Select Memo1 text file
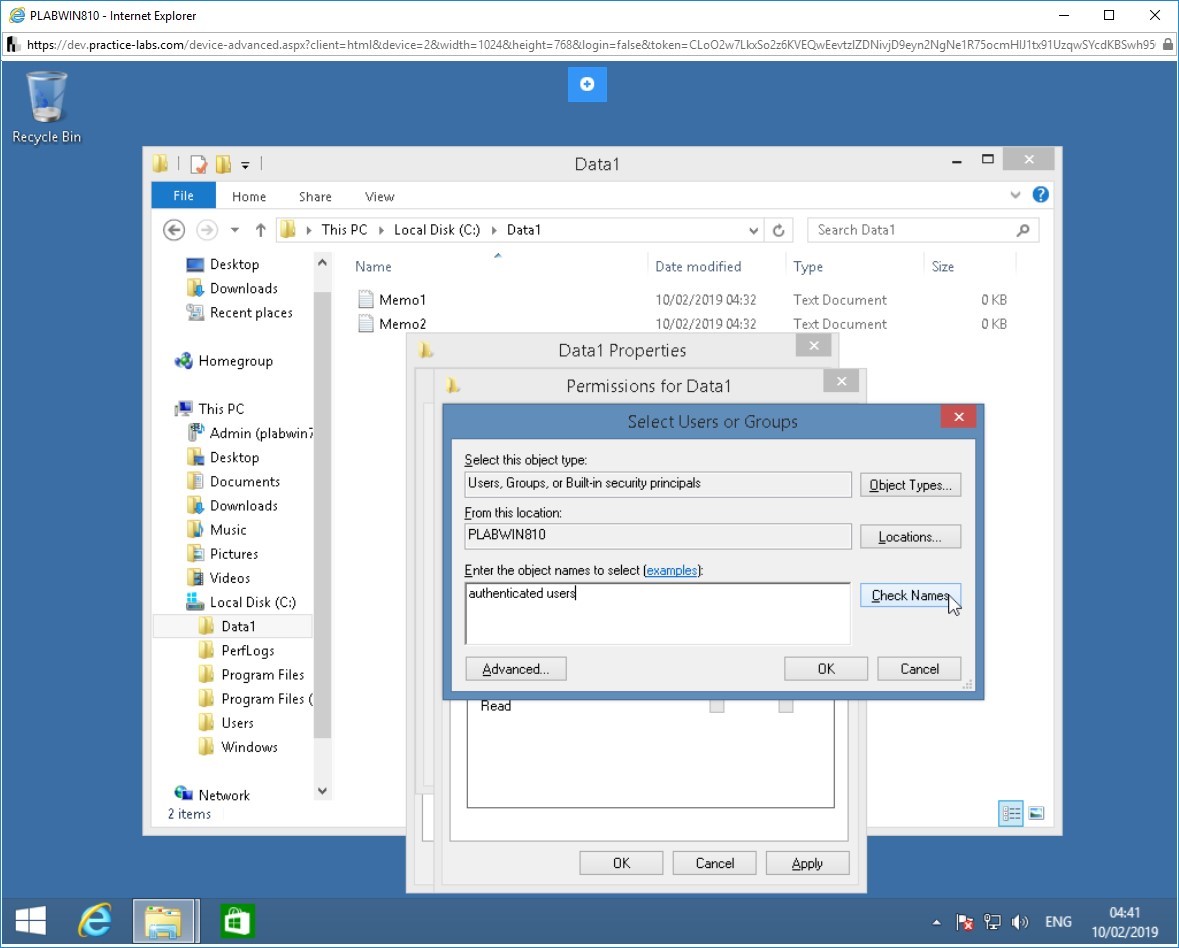The width and height of the screenshot is (1179, 948). (402, 300)
